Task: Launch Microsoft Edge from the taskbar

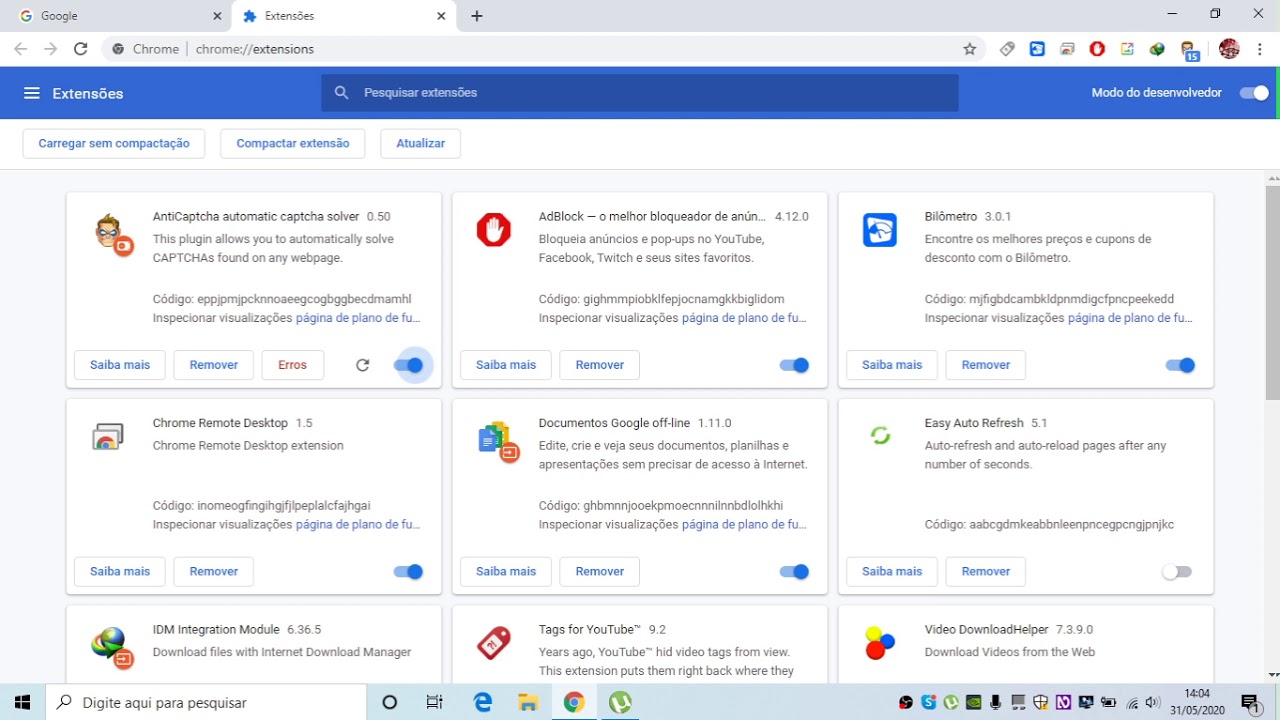Action: pos(483,703)
